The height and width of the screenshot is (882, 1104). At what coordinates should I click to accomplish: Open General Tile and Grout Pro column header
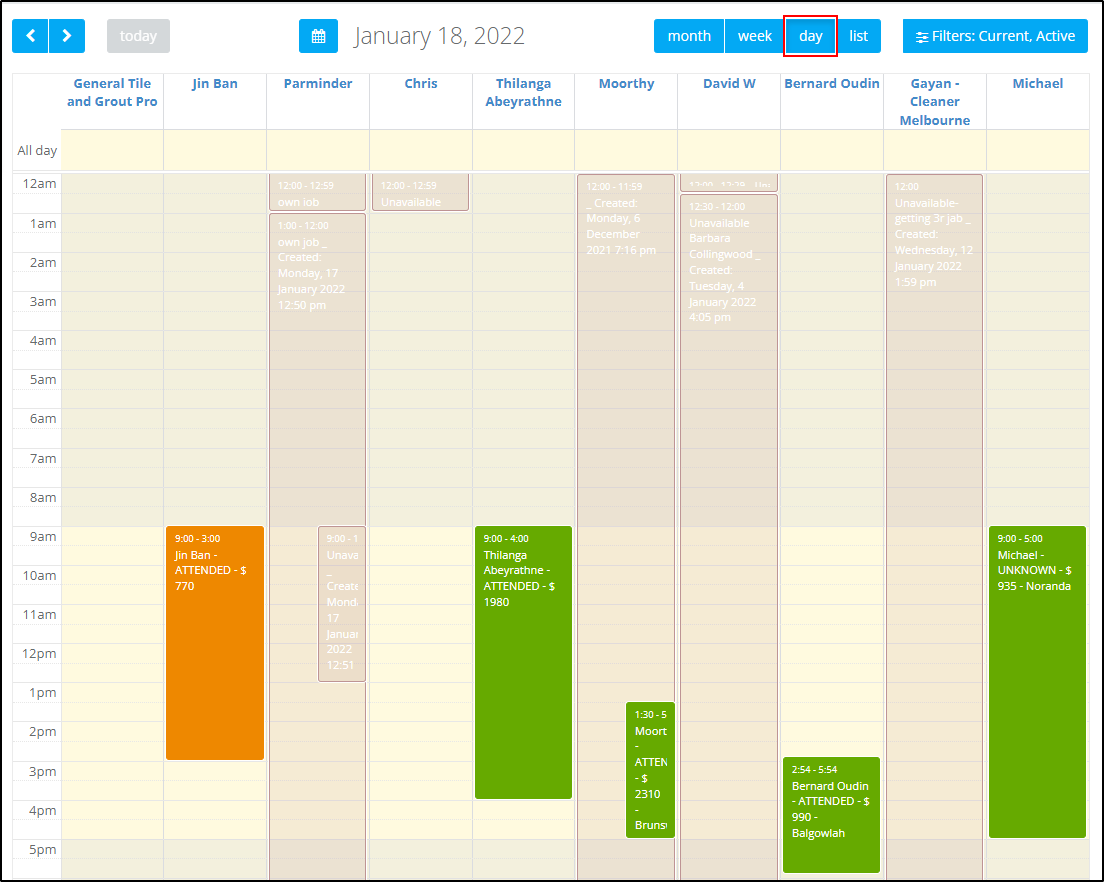112,92
